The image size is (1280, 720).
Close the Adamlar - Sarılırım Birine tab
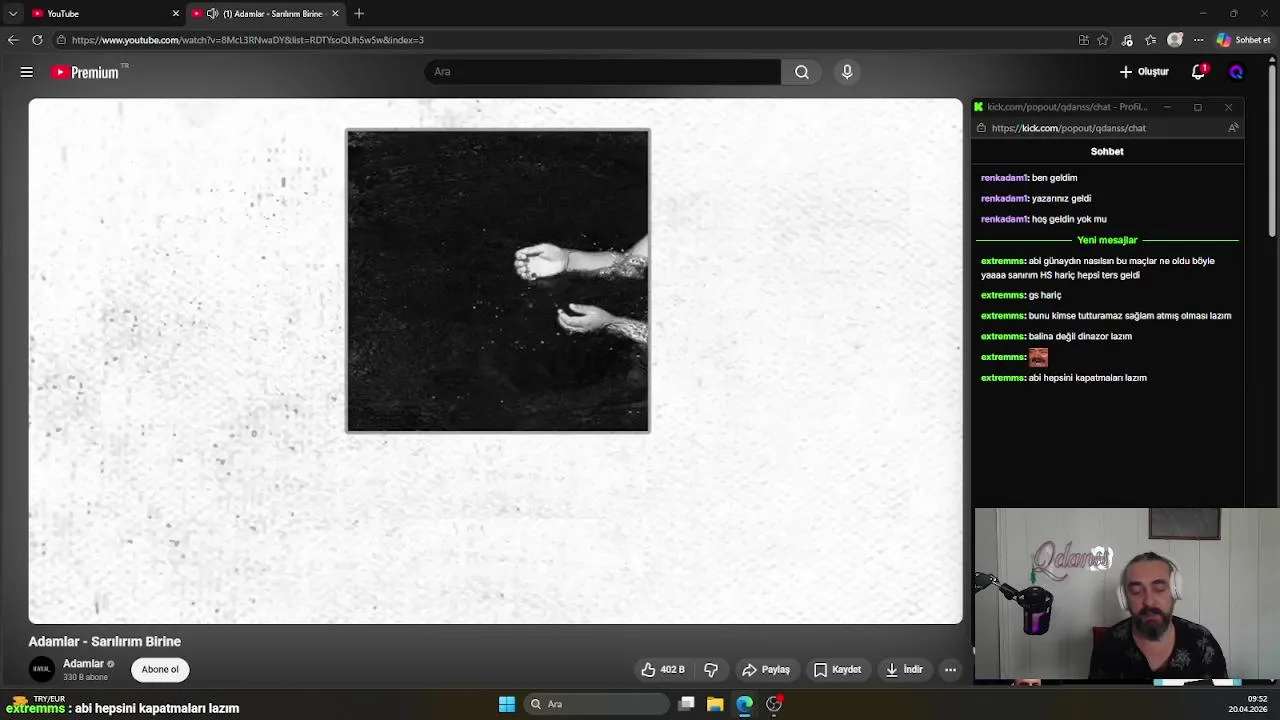pyautogui.click(x=335, y=14)
